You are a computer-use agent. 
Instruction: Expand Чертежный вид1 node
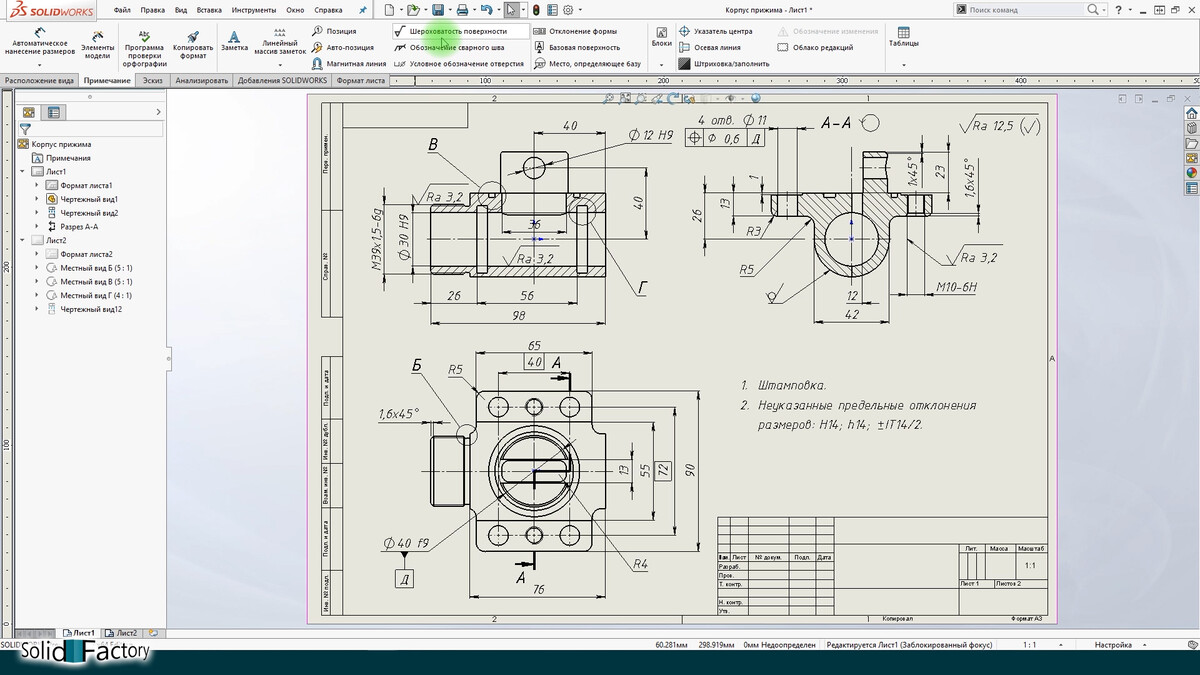pos(38,199)
